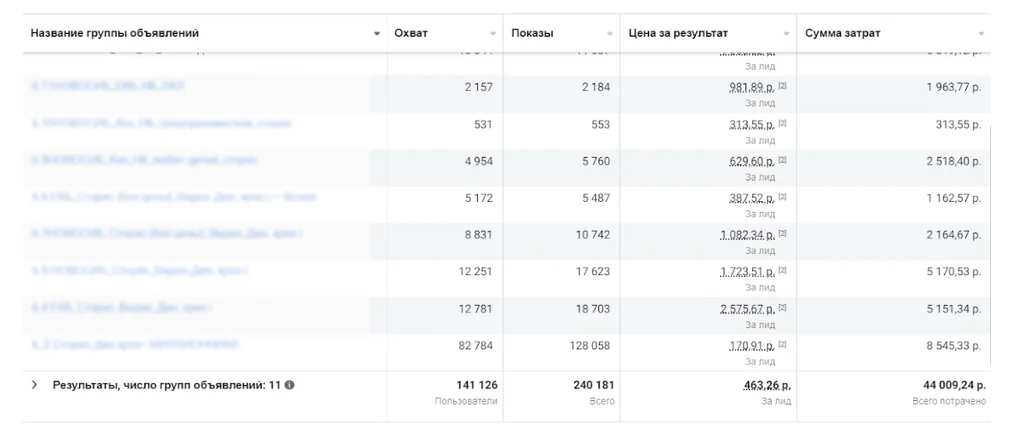Viewport: 1024px width, 436px height.
Task: Sort by the Показы column header
Action: pyautogui.click(x=532, y=33)
